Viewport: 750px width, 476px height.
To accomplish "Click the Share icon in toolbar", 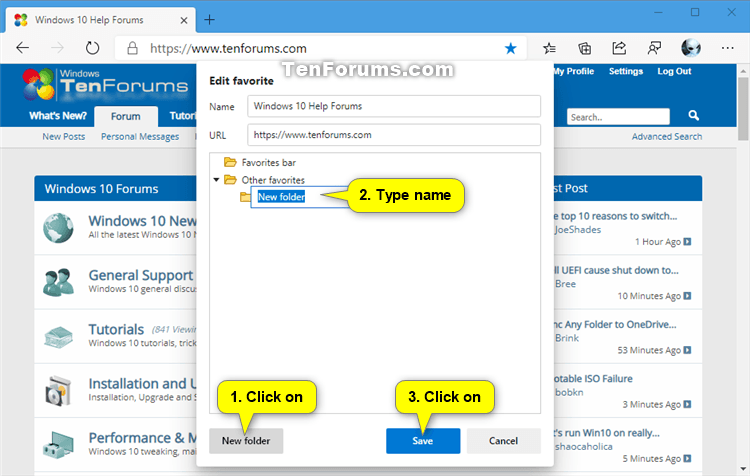I will pyautogui.click(x=619, y=48).
